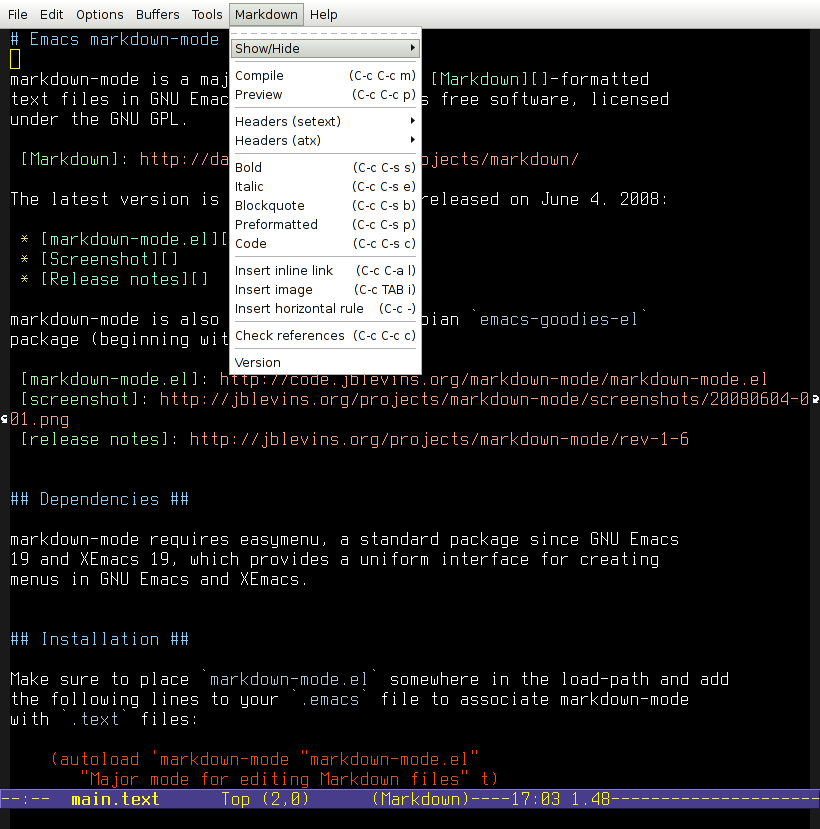
Task: Click the '[Markdown][]-formatted' reference text
Action: tap(540, 79)
